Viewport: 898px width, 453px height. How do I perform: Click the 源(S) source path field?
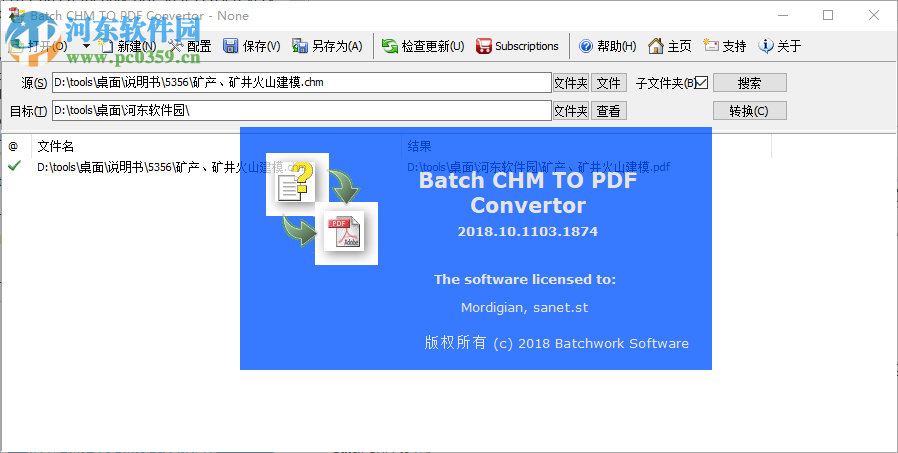point(302,82)
